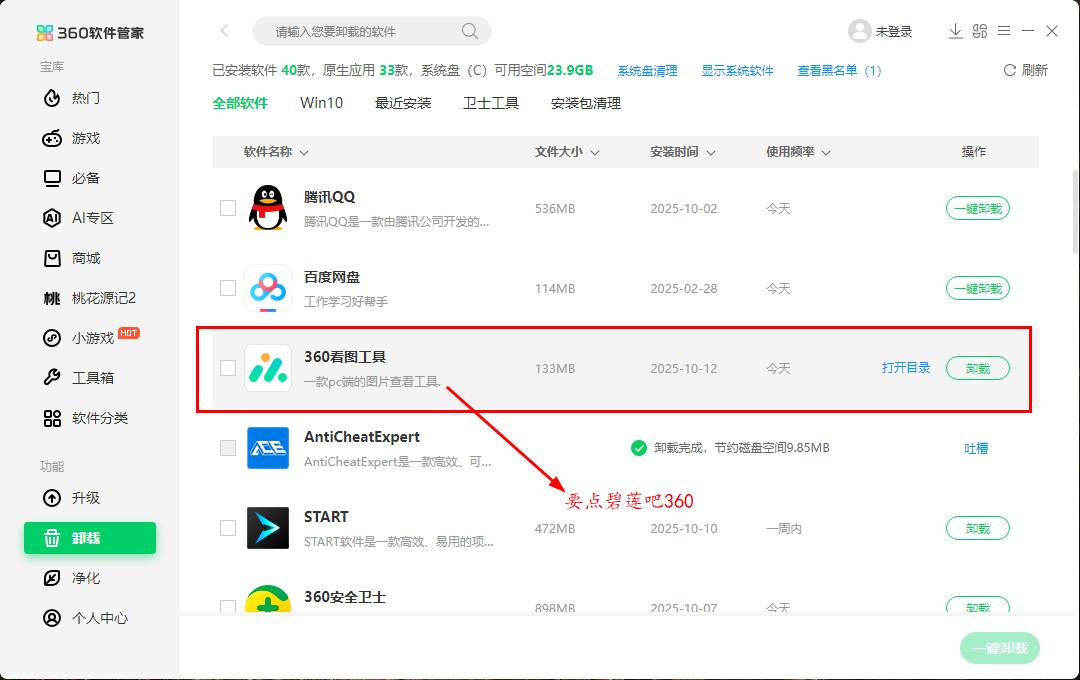Open the 净化 sidebar icon
The width and height of the screenshot is (1080, 680).
tap(52, 578)
